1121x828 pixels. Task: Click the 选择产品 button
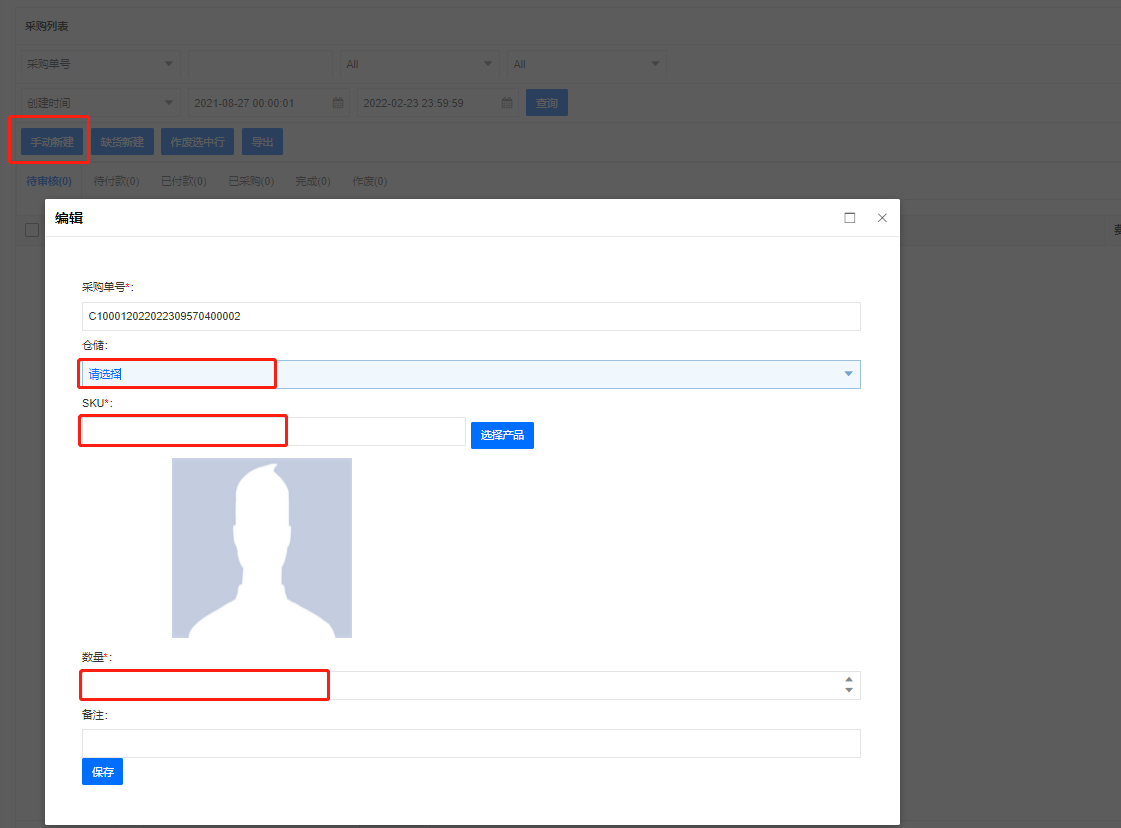tap(502, 435)
